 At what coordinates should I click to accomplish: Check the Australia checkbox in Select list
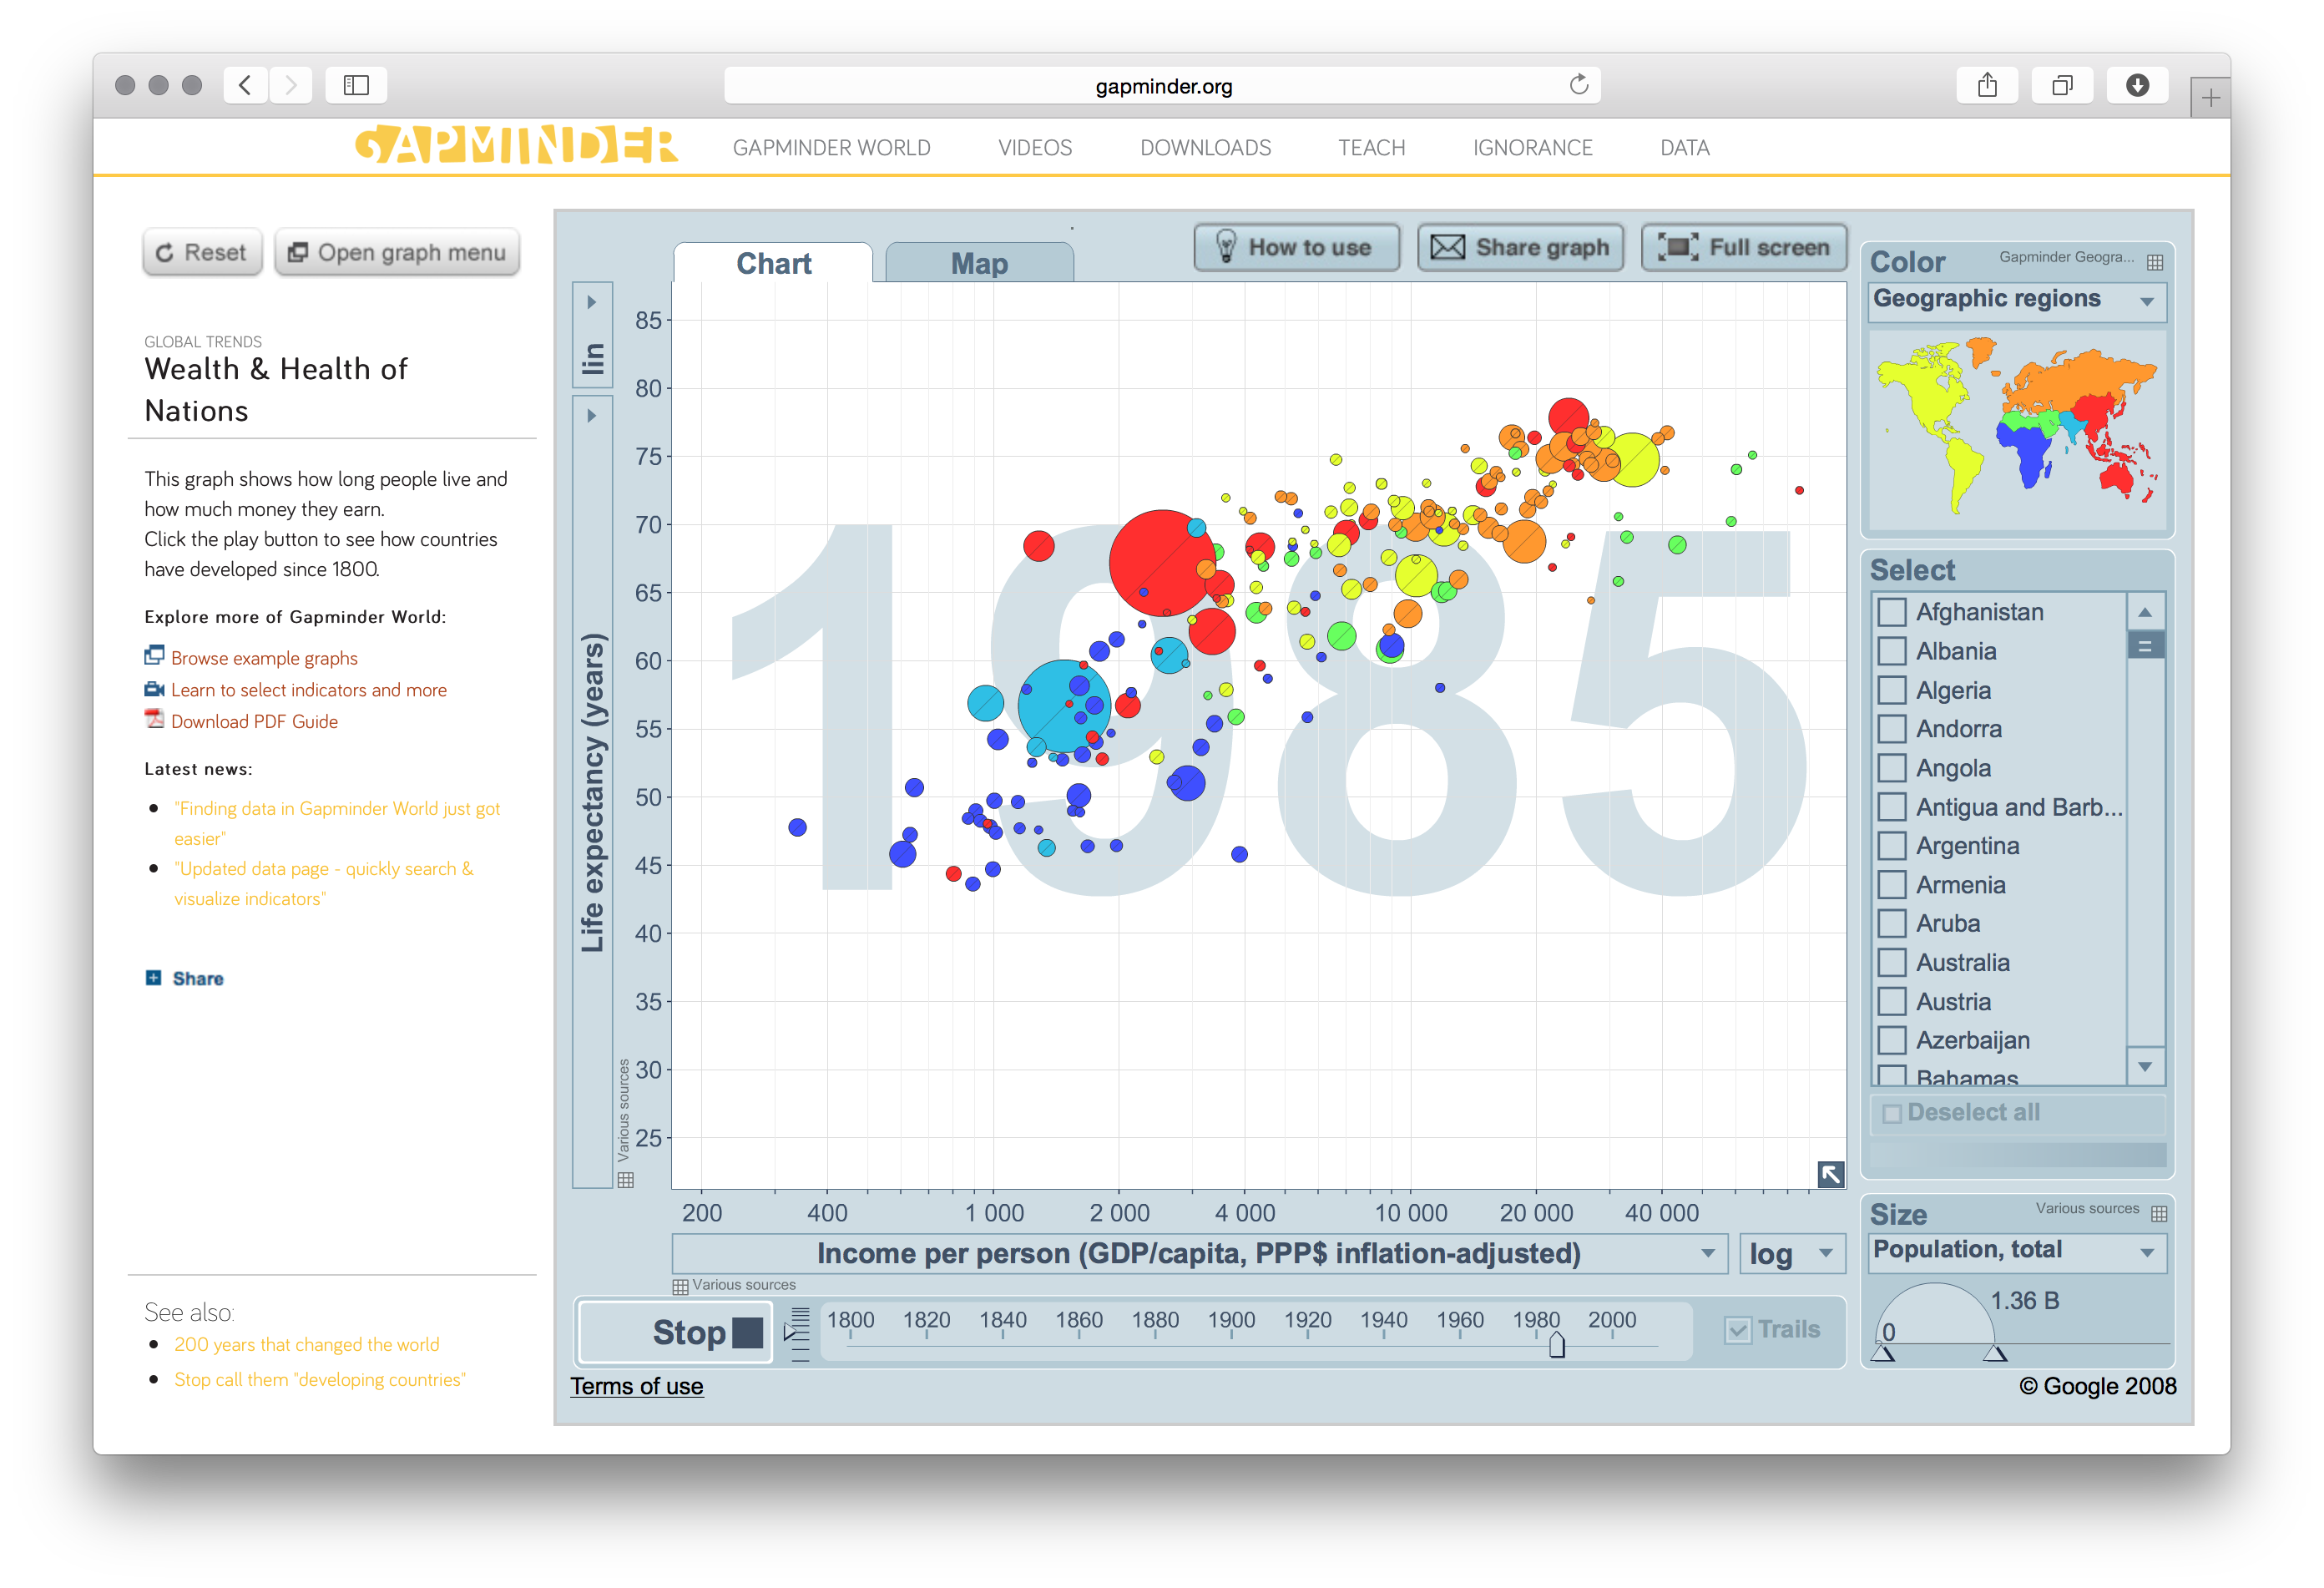pyautogui.click(x=1892, y=962)
